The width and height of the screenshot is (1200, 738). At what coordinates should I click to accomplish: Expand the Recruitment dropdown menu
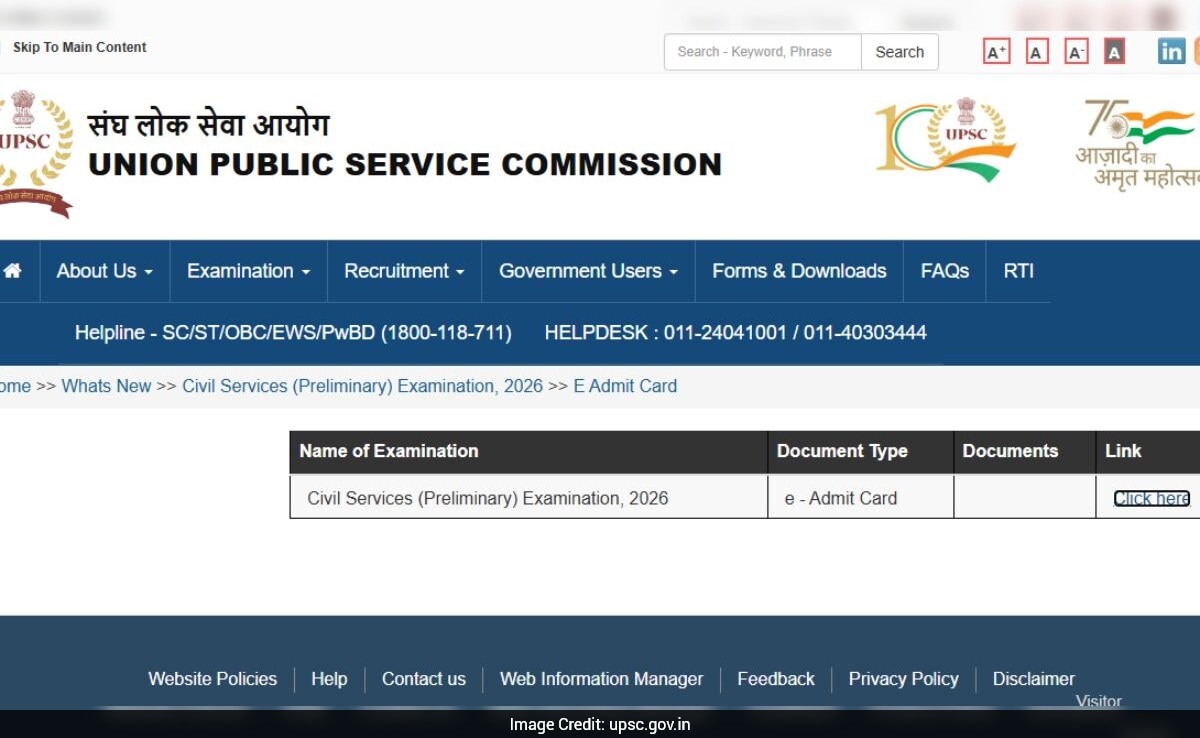(404, 271)
